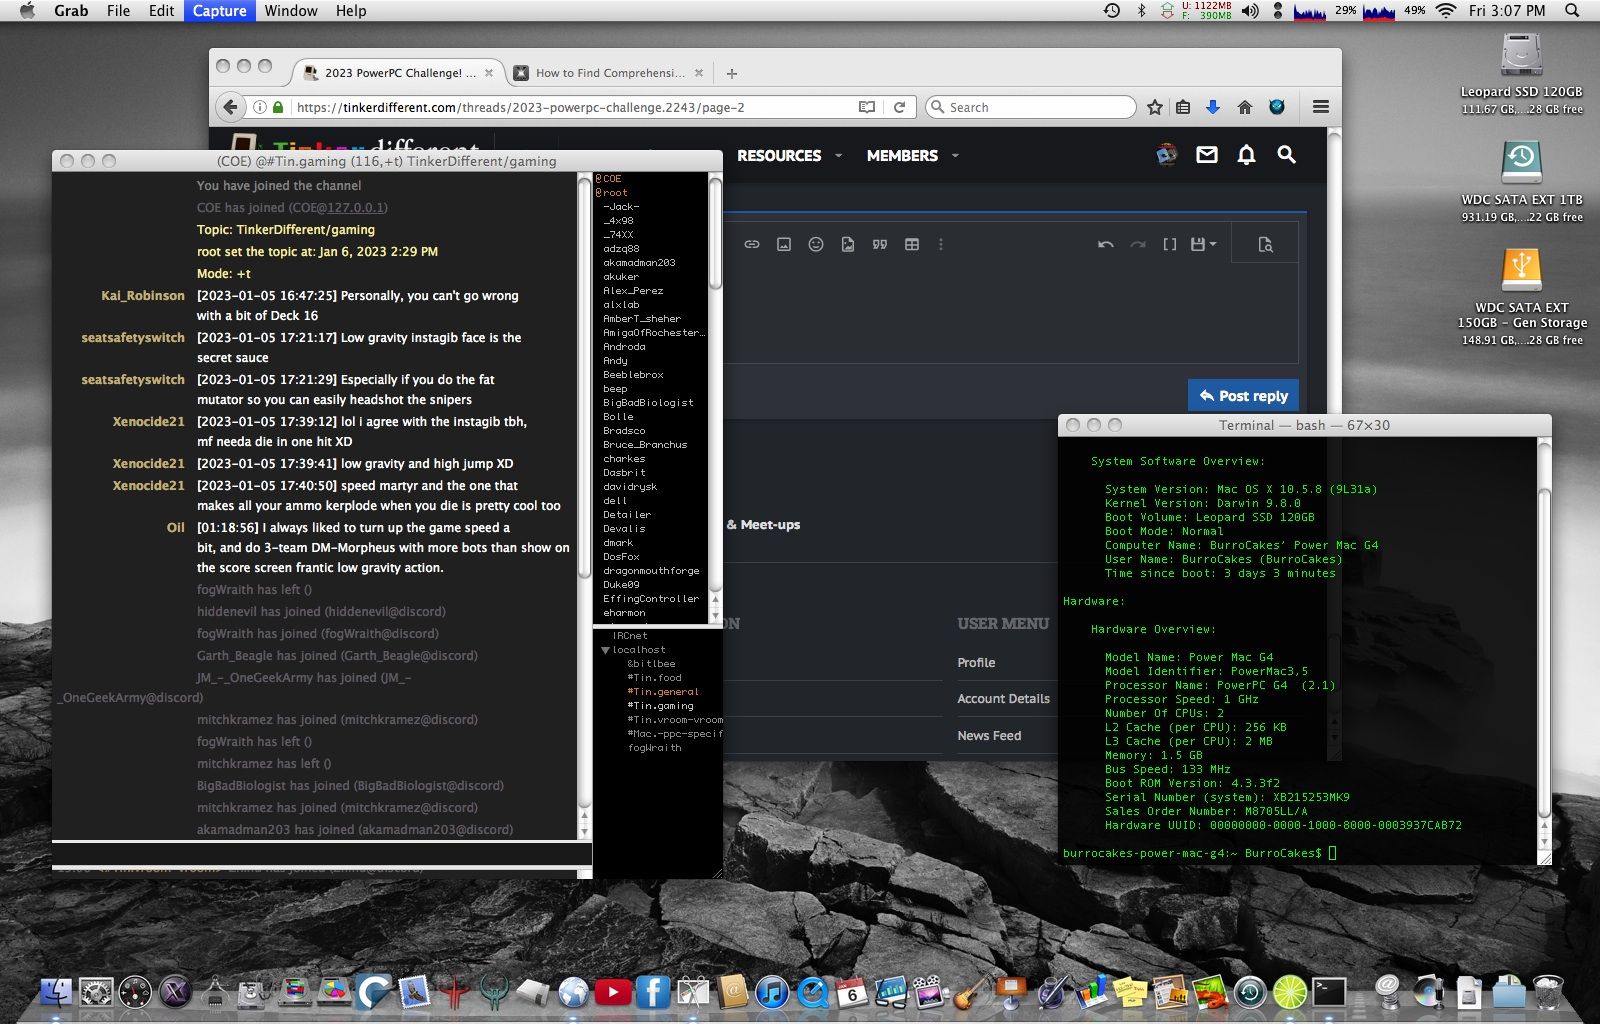The height and width of the screenshot is (1024, 1600).
Task: Expand the MEMBERS nav dropdown arrow
Action: coord(955,156)
